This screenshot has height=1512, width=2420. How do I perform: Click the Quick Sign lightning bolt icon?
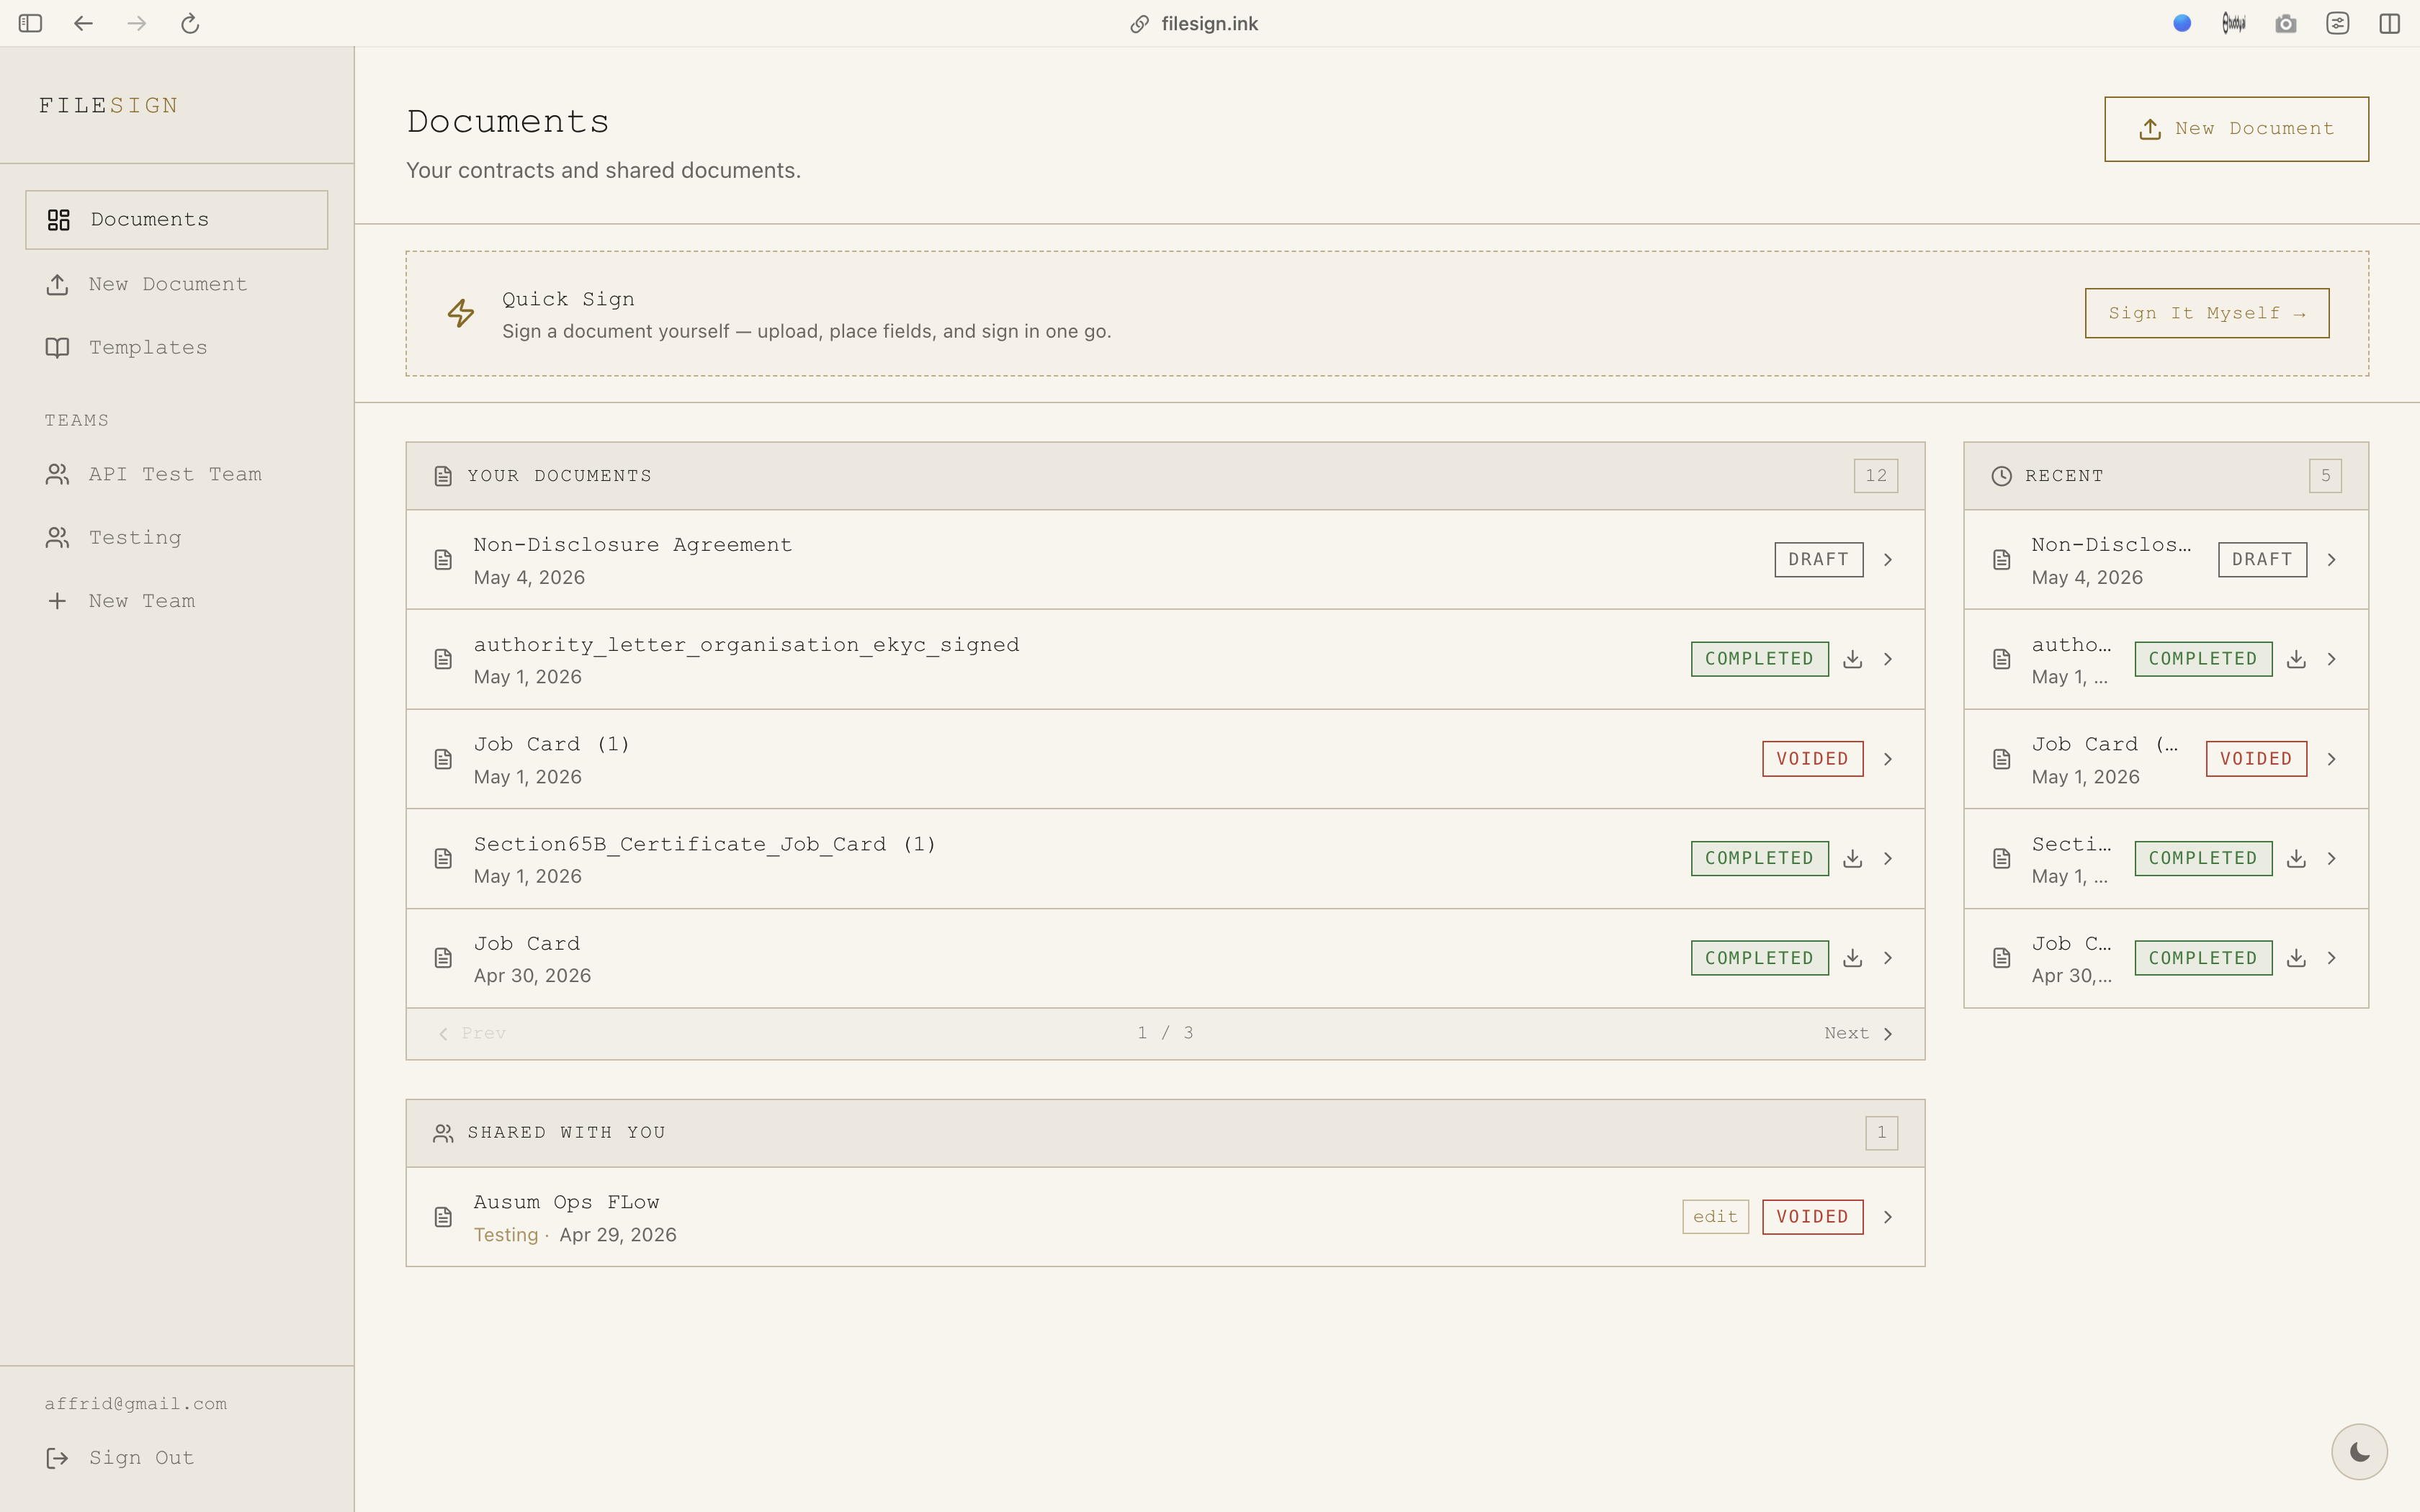click(461, 313)
